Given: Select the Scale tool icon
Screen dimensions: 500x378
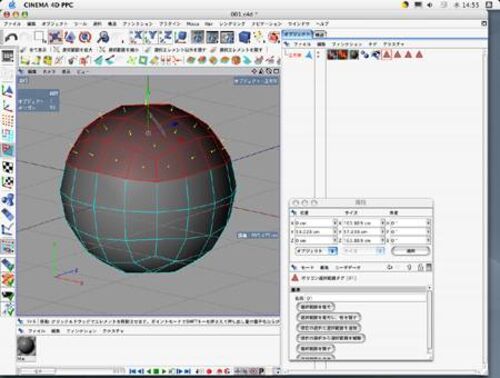Looking at the screenshot, I should click(70, 37).
